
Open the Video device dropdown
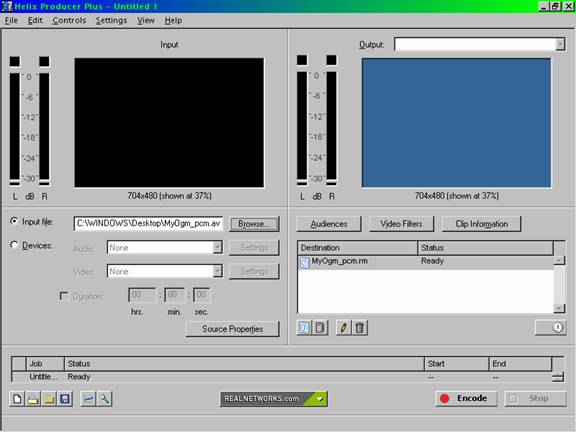coord(217,271)
